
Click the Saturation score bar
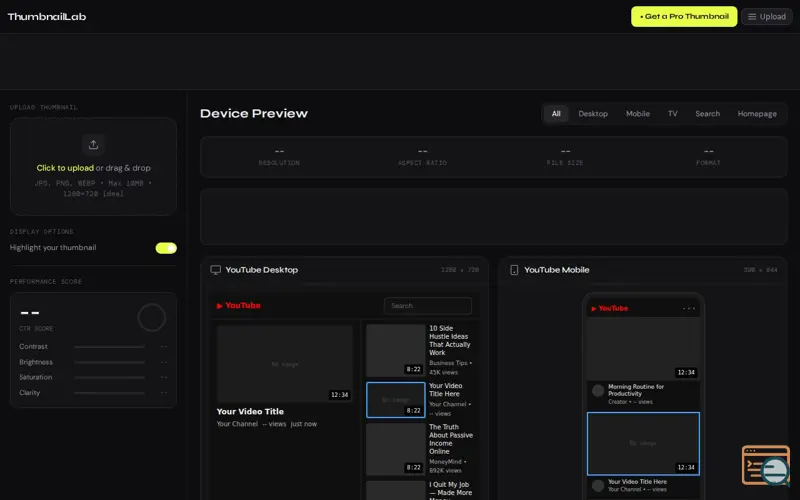tap(109, 378)
